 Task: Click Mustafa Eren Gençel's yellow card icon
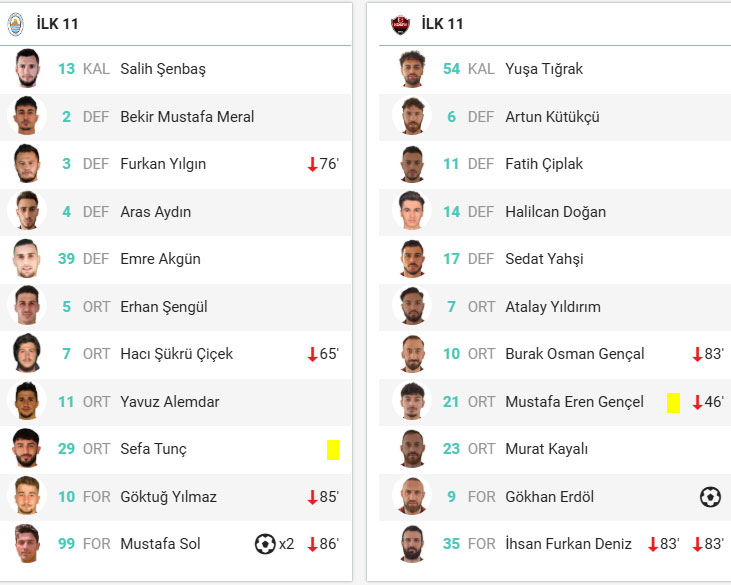pos(673,402)
